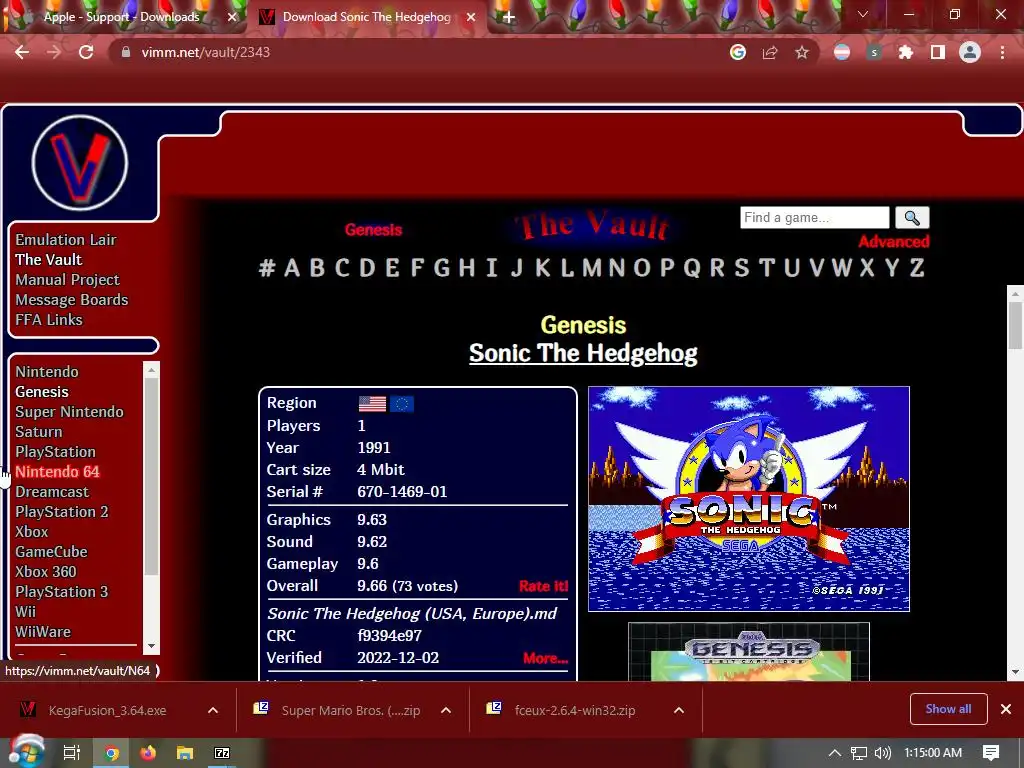
Task: Reload the vimm.net page
Action: pyautogui.click(x=86, y=52)
